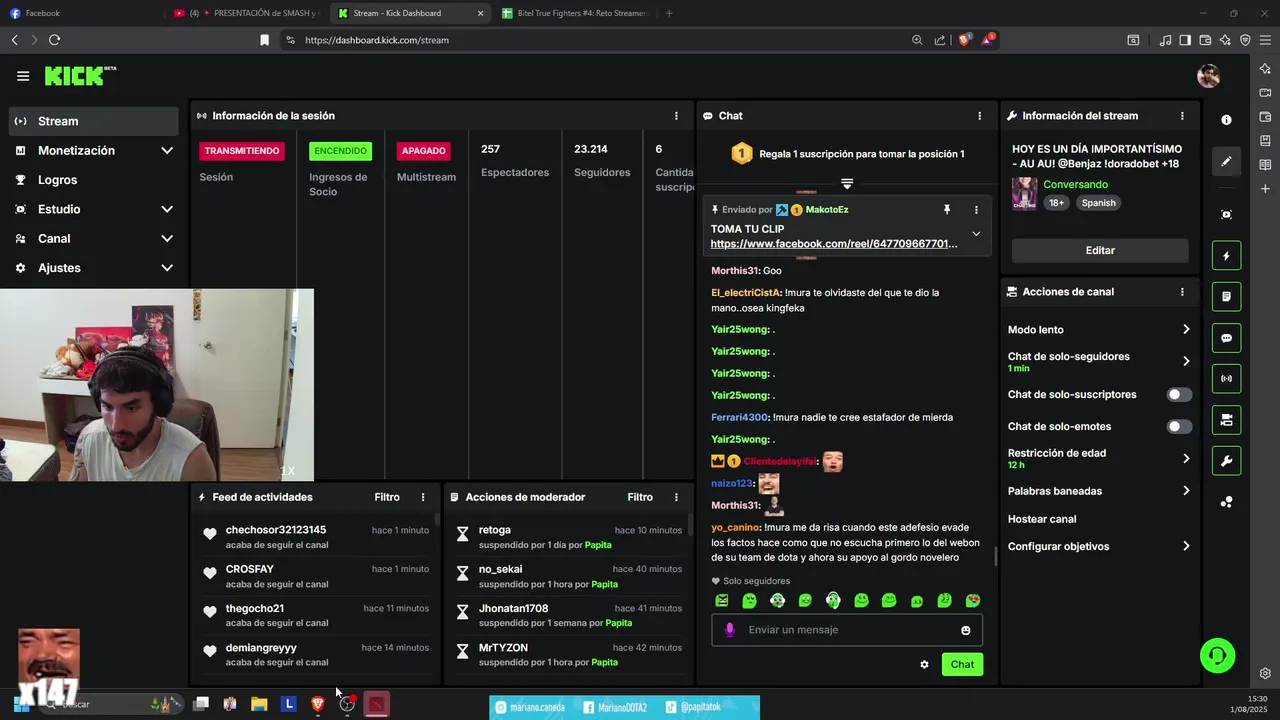This screenshot has width=1280, height=720.
Task: Open Modo lento settings
Action: tap(1099, 330)
